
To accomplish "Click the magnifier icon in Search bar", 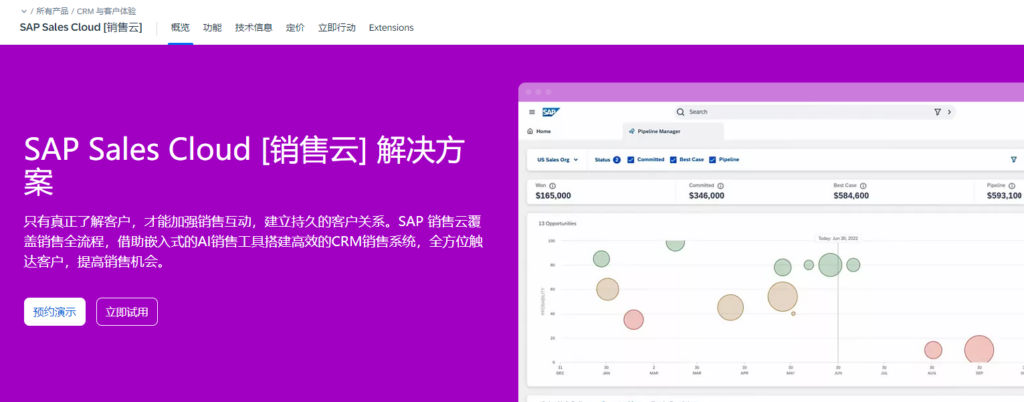I will pyautogui.click(x=680, y=112).
